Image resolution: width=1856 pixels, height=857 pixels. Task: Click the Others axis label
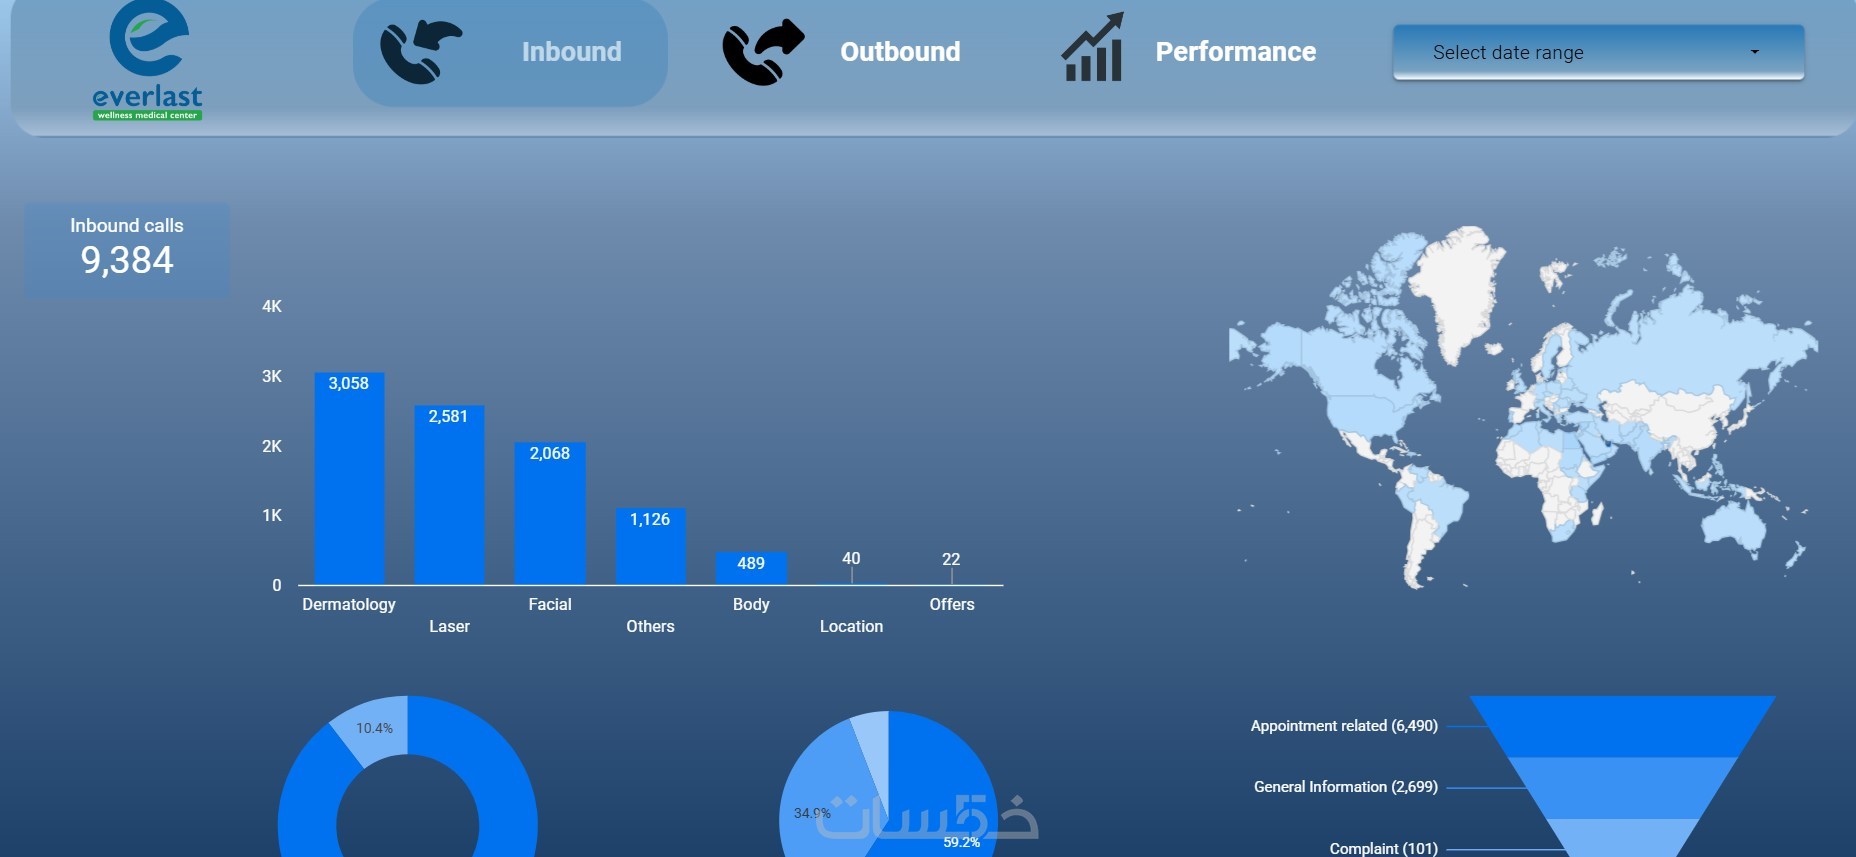[650, 626]
